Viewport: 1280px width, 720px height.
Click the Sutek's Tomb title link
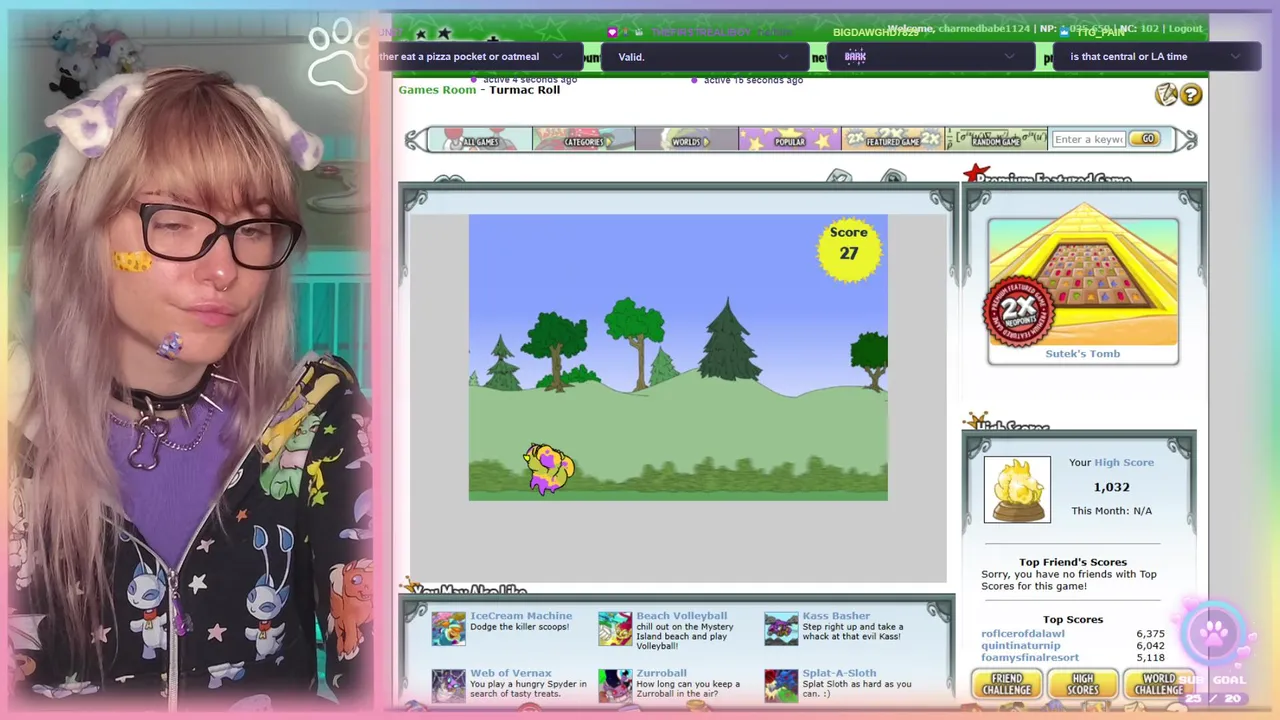pos(1083,354)
